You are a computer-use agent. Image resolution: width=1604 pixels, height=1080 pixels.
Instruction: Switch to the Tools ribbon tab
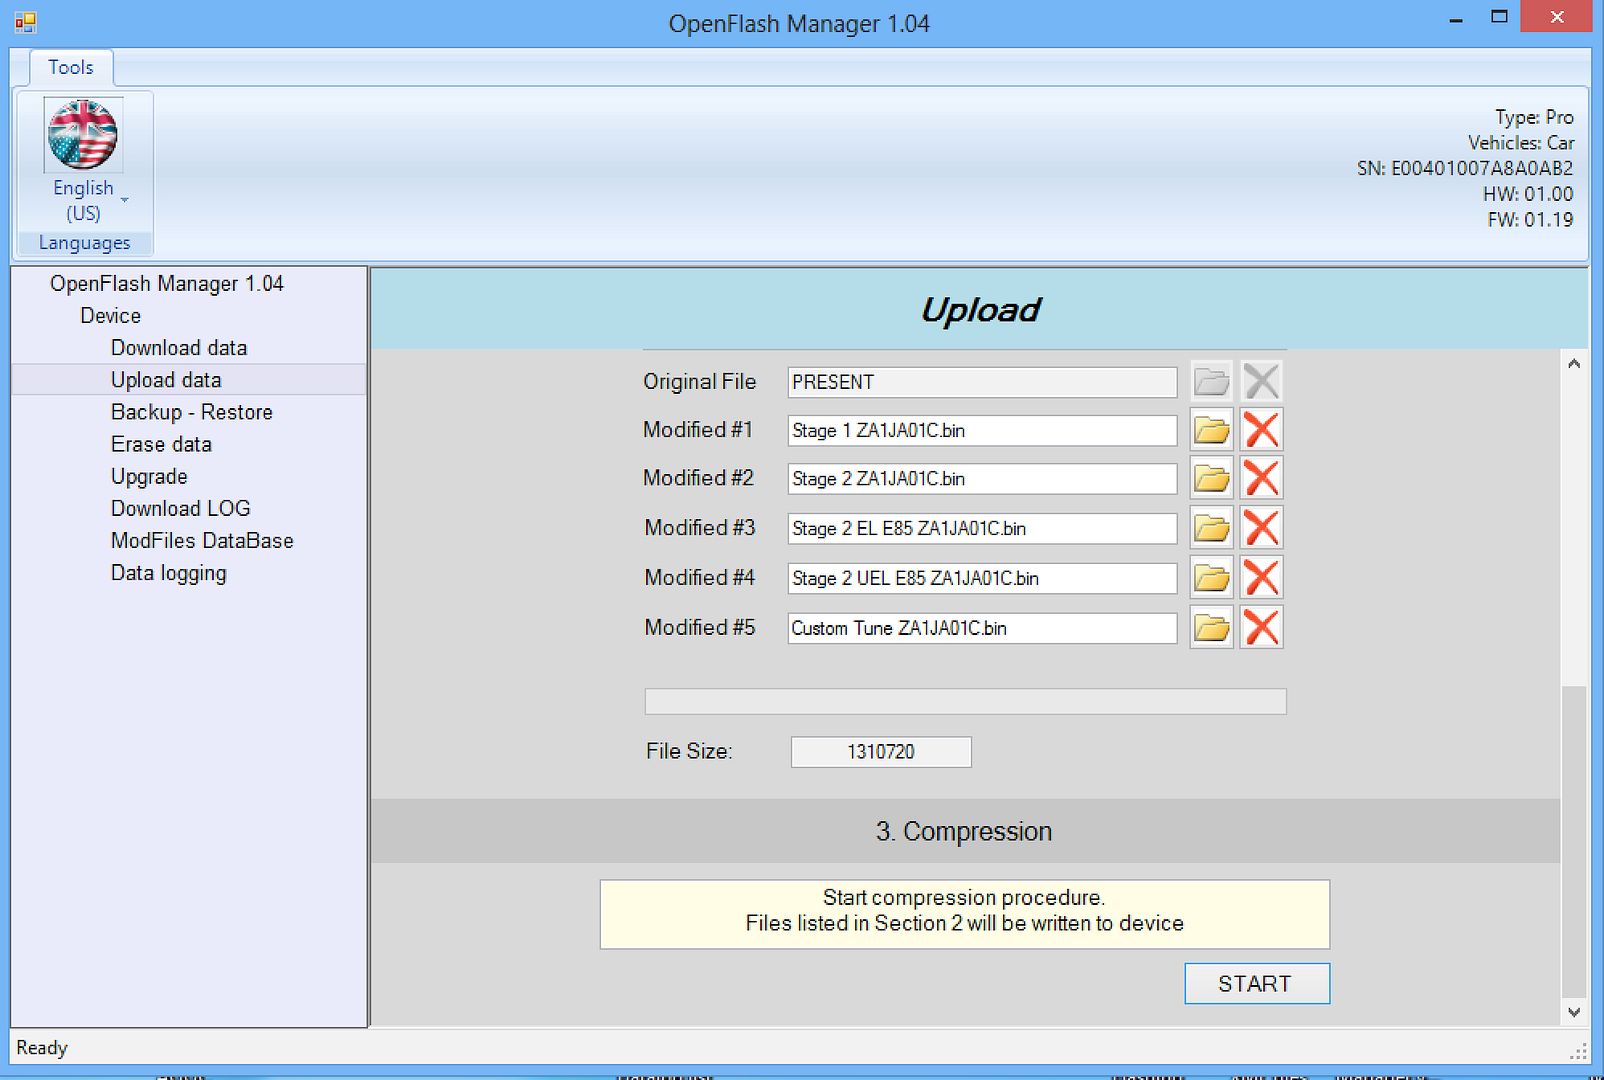[x=70, y=67]
